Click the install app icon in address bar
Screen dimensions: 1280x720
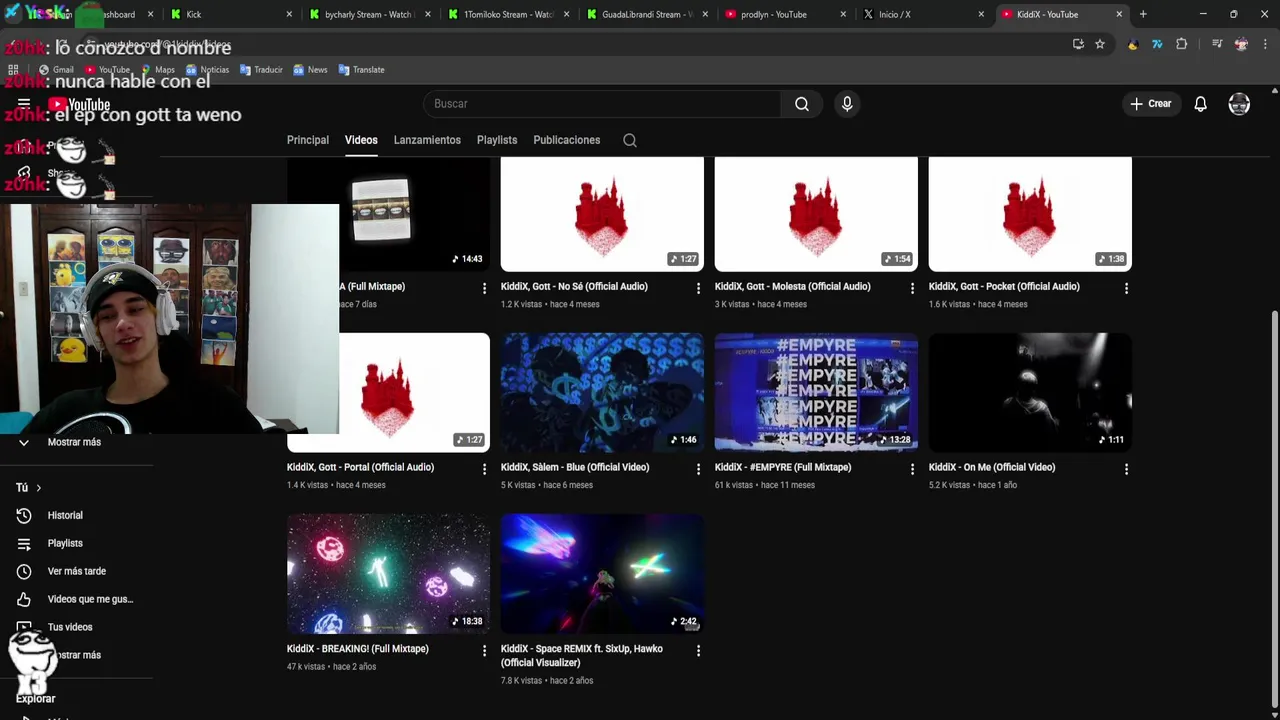tap(1078, 44)
